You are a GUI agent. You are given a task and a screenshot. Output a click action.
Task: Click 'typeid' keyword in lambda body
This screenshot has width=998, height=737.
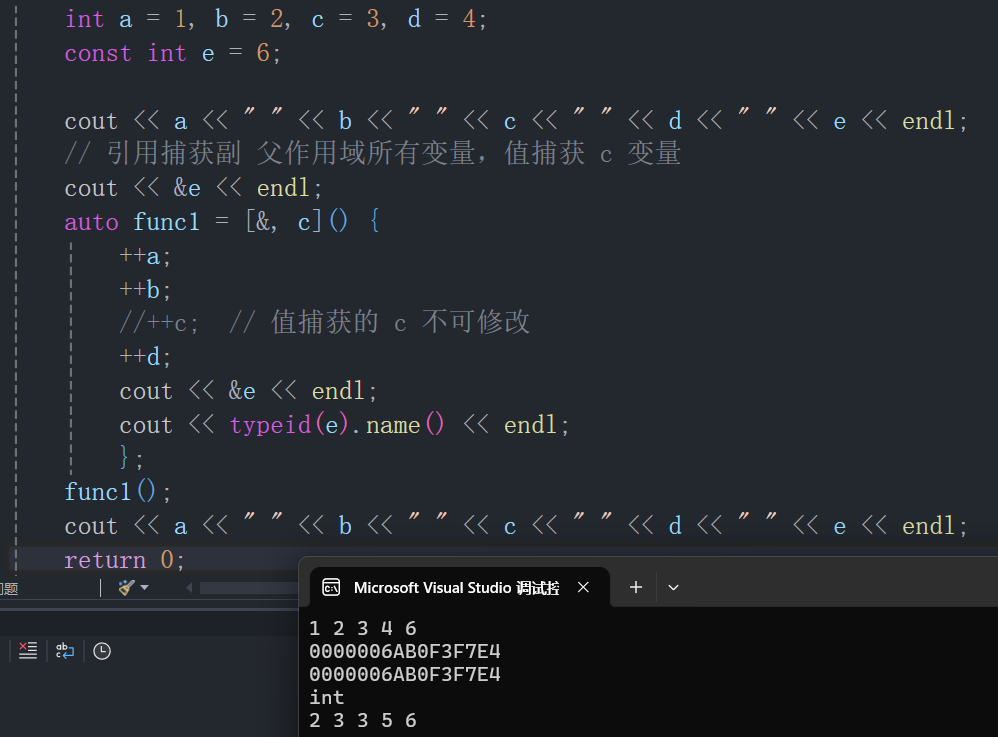pos(271,425)
